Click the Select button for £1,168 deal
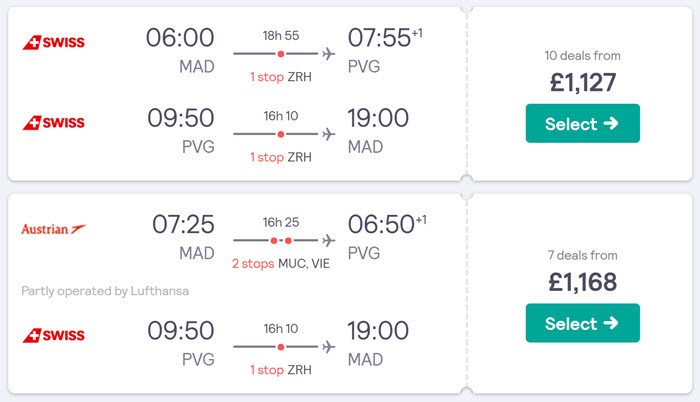The width and height of the screenshot is (700, 402). [583, 323]
